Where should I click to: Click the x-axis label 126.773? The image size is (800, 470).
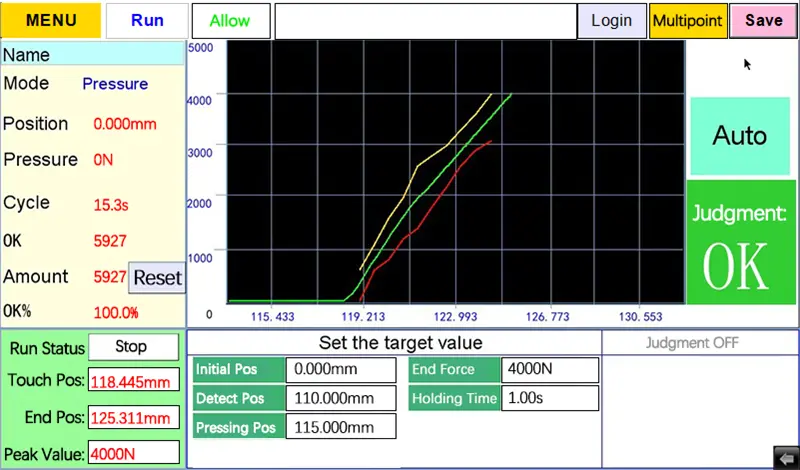pyautogui.click(x=547, y=317)
